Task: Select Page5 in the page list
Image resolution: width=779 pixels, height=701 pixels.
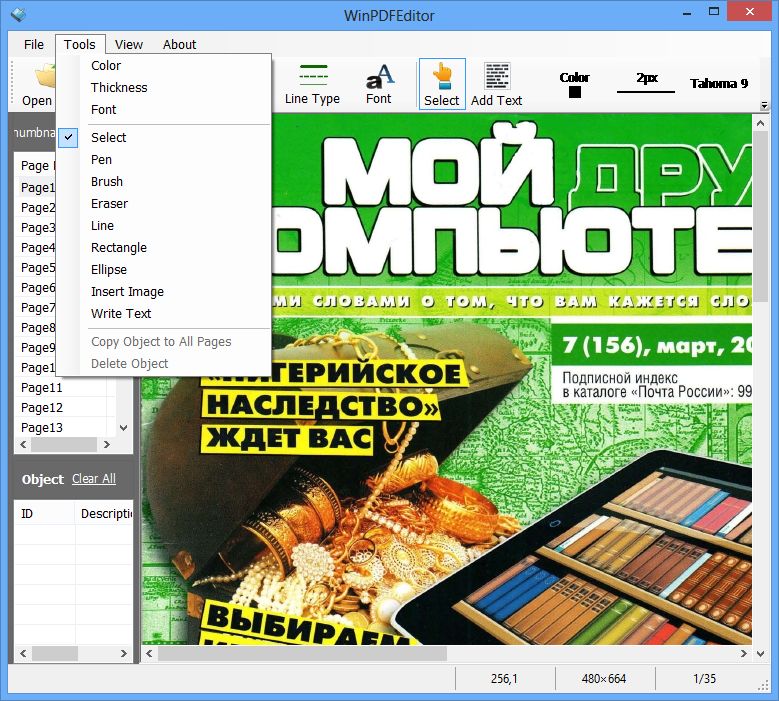Action: 38,268
